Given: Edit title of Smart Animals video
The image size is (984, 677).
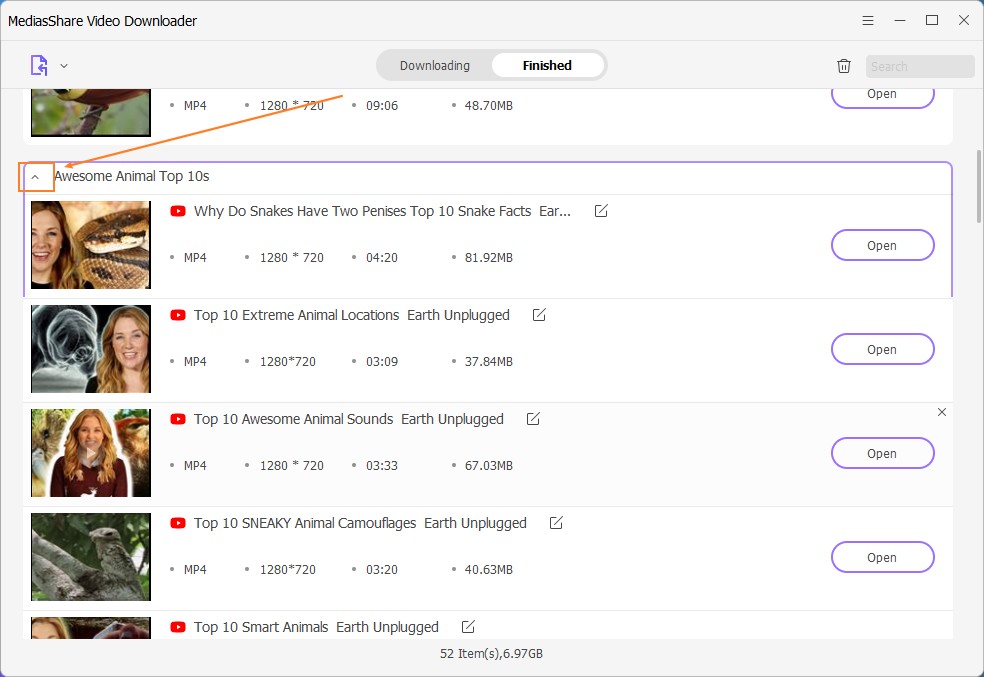Looking at the screenshot, I should [468, 627].
